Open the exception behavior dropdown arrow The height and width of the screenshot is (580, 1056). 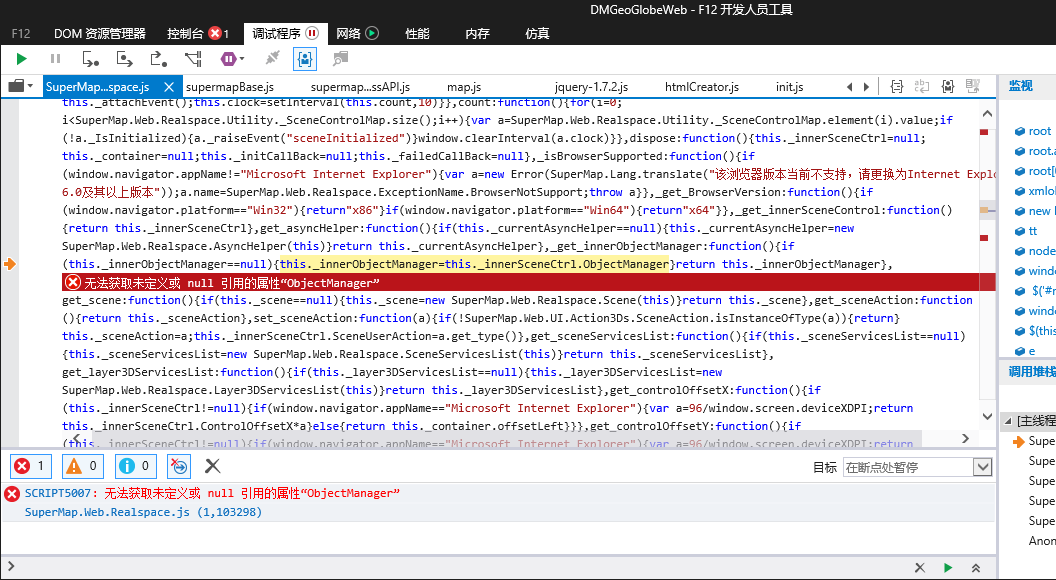pos(242,59)
